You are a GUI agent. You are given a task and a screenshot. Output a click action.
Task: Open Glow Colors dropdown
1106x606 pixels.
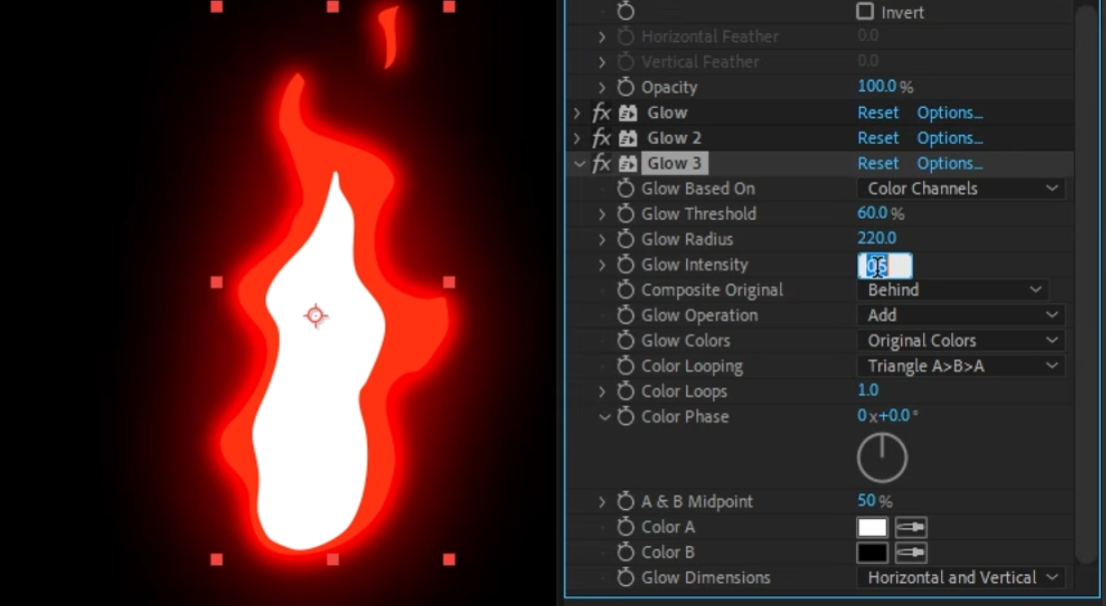[x=961, y=341]
